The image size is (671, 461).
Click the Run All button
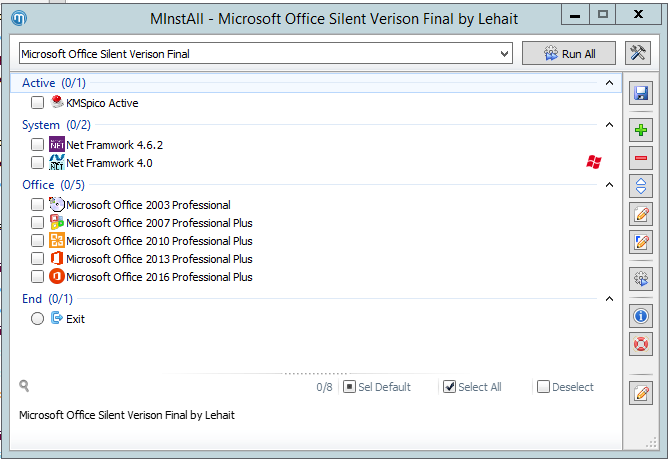pos(569,54)
